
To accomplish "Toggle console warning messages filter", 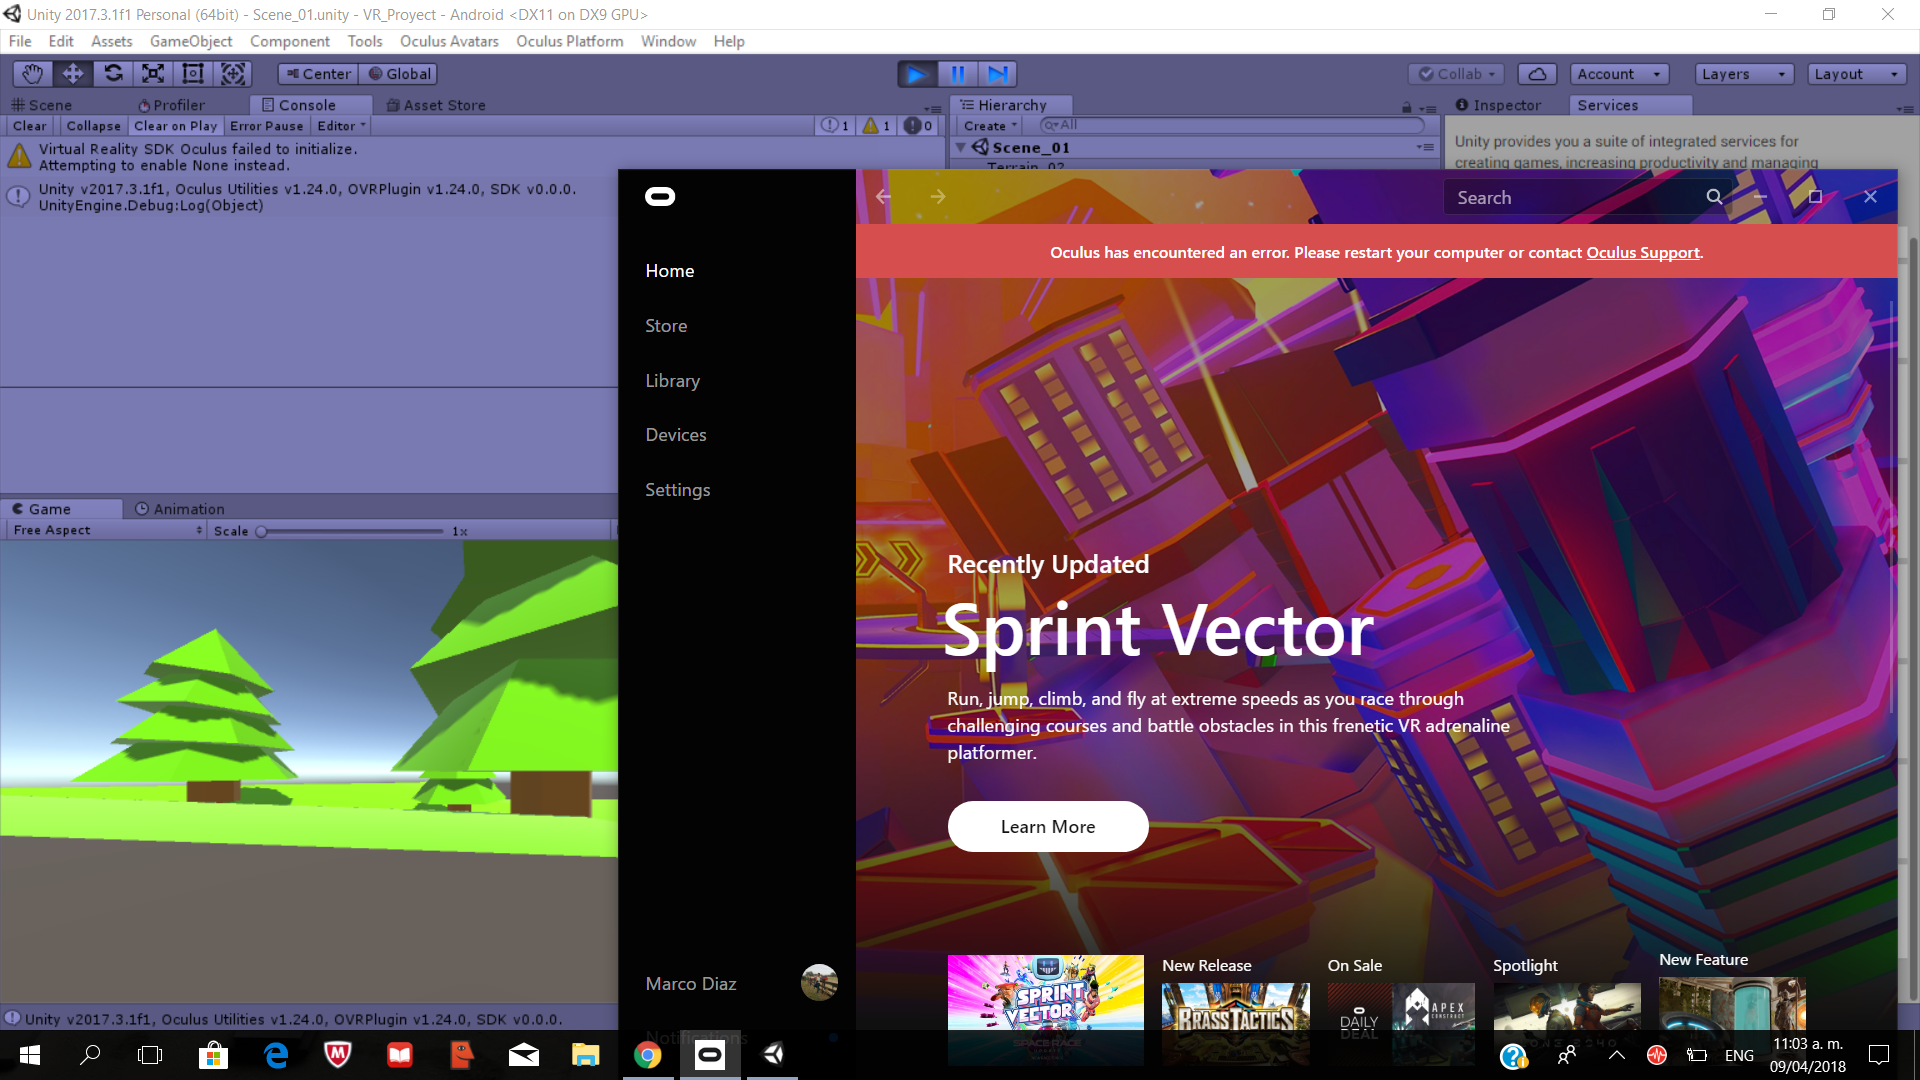I will coord(877,126).
